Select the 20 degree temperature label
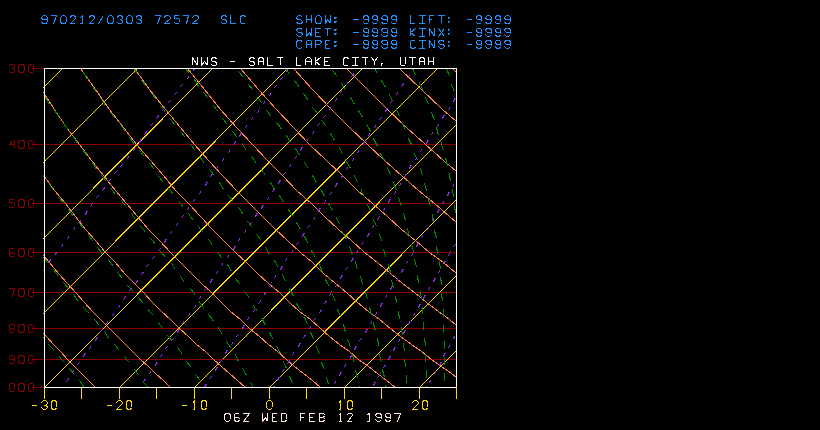 point(420,405)
